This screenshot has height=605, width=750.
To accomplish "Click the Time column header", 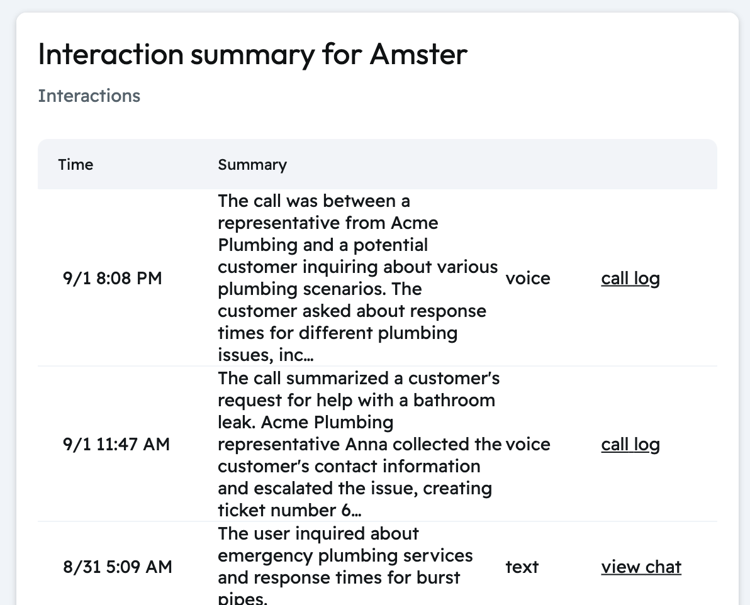I will (x=76, y=165).
